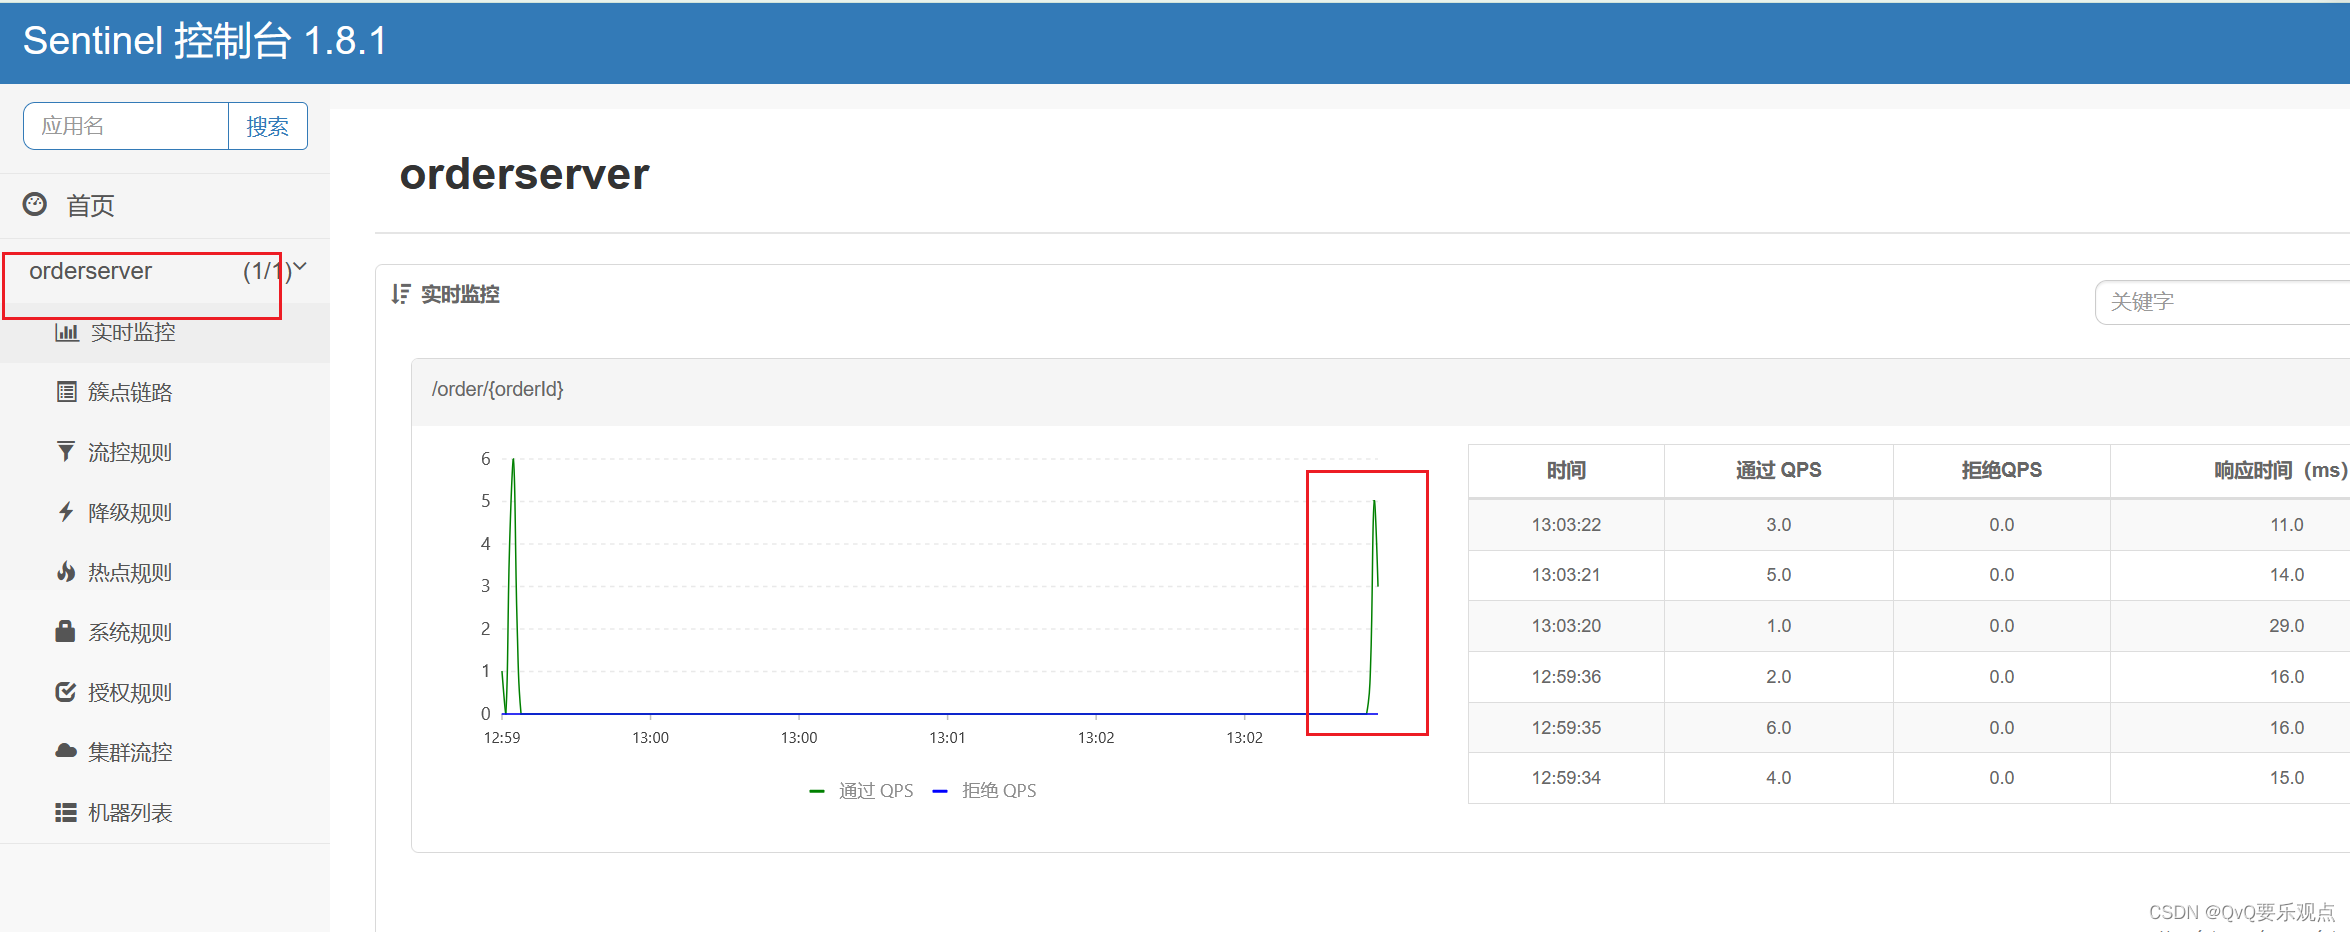Click 通过 QPS value 6.0
Image resolution: width=2350 pixels, height=932 pixels.
click(1778, 728)
